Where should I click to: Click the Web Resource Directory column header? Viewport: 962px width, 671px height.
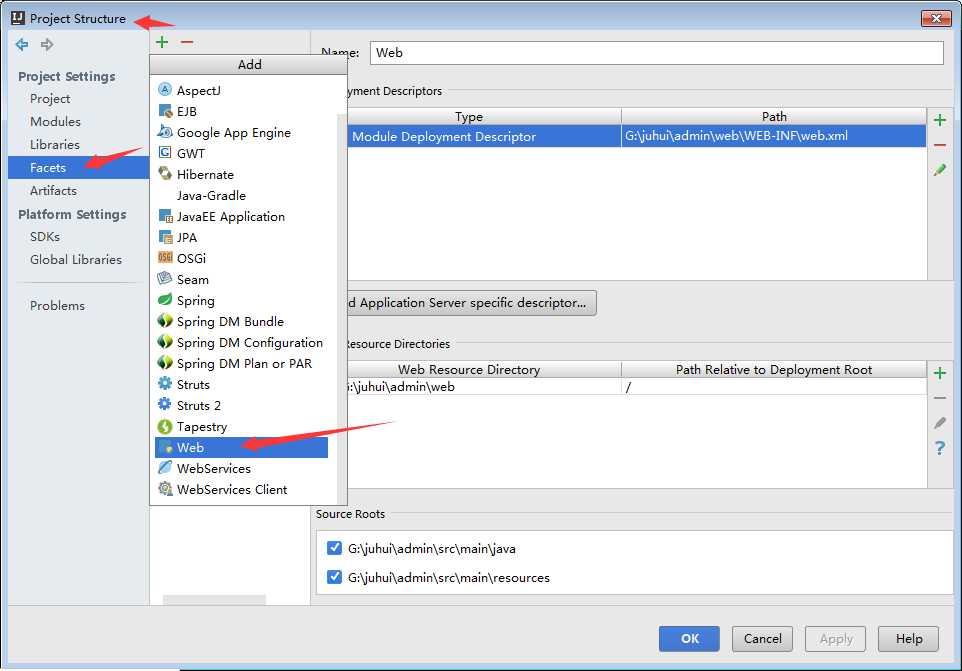point(469,369)
